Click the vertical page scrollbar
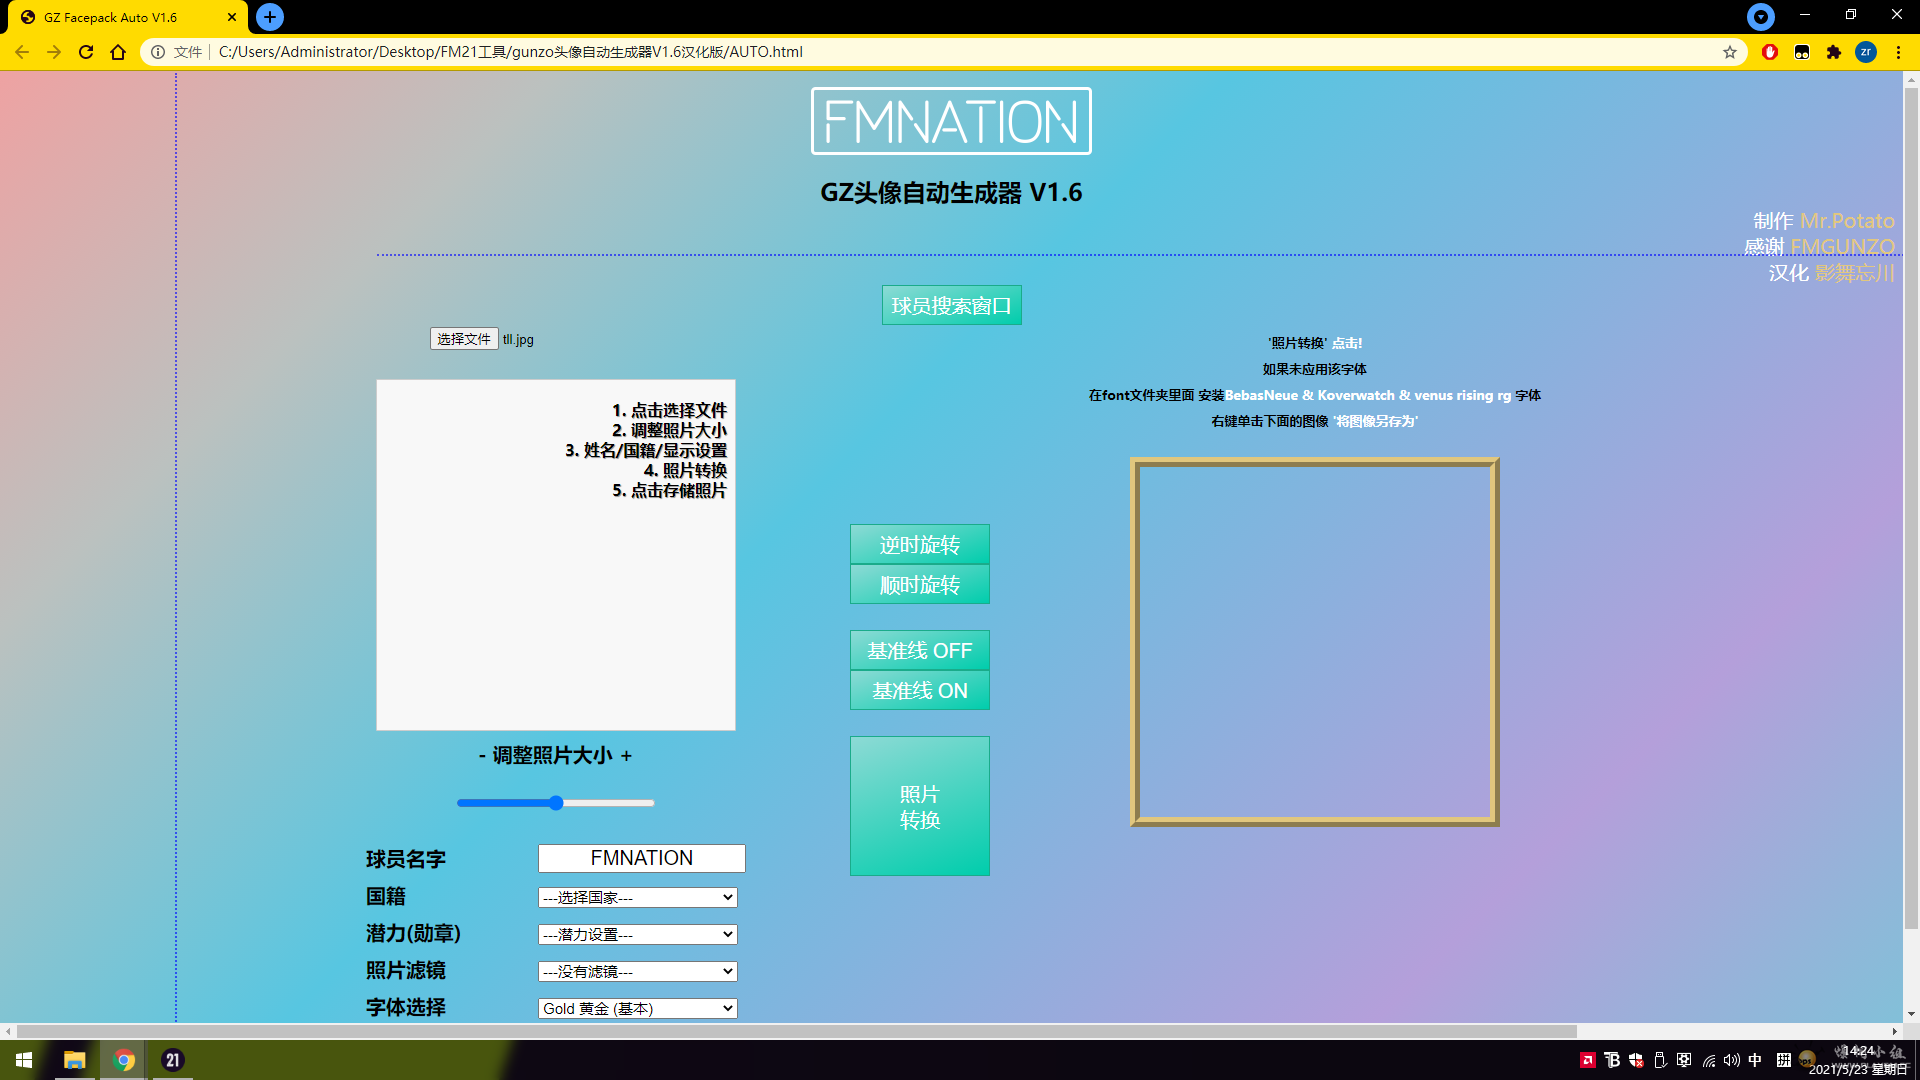The width and height of the screenshot is (1920, 1080). coord(1911,508)
